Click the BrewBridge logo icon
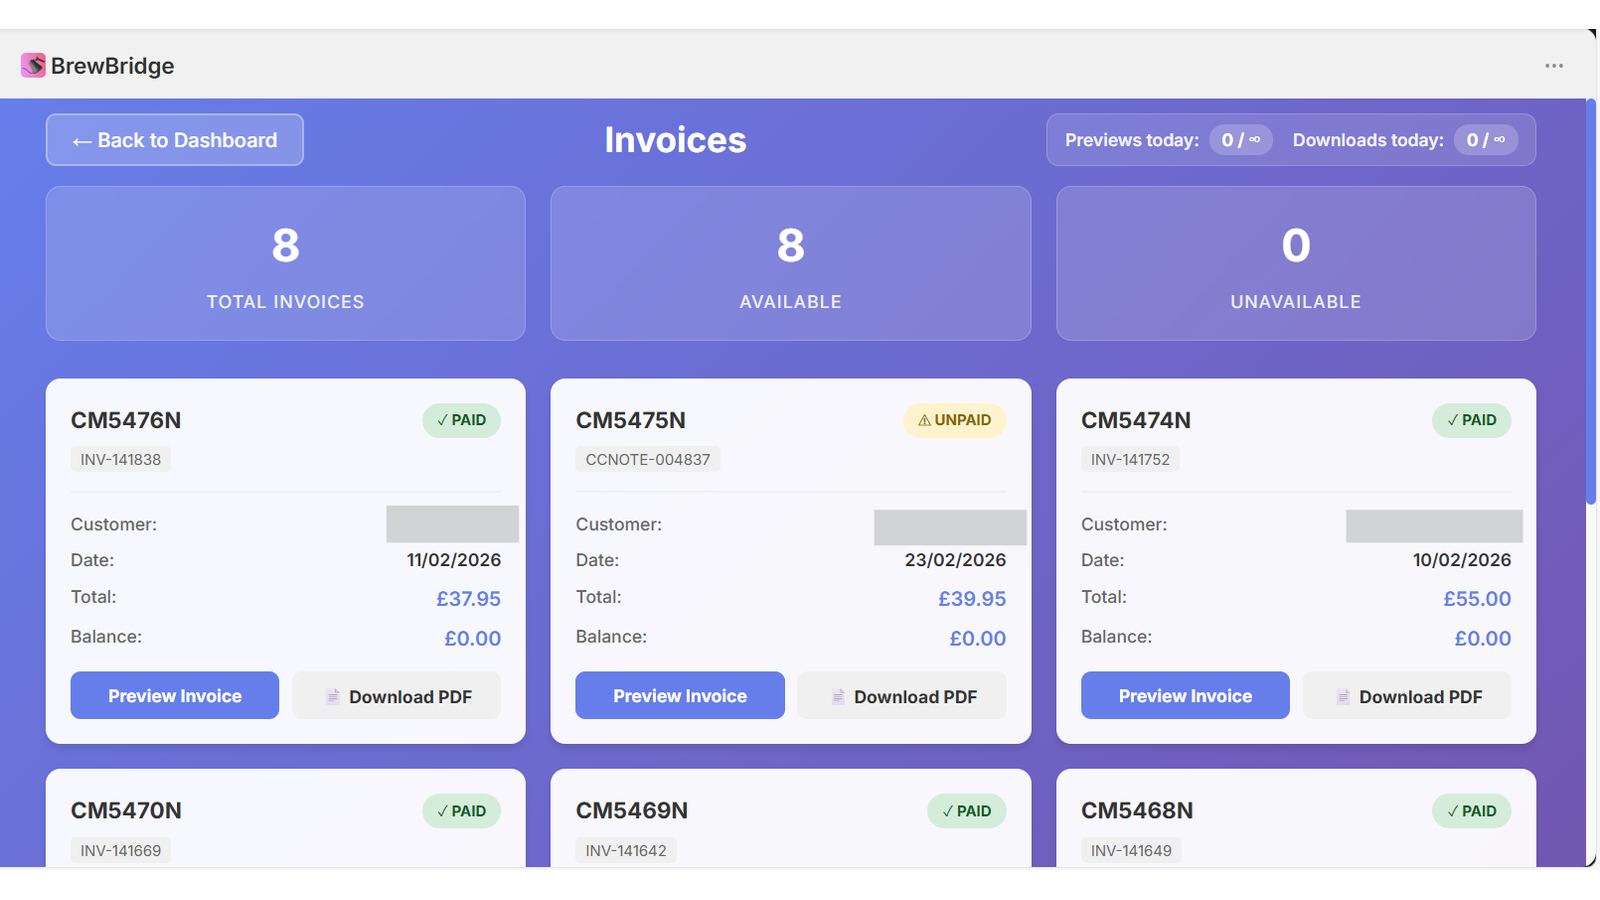 pyautogui.click(x=33, y=65)
